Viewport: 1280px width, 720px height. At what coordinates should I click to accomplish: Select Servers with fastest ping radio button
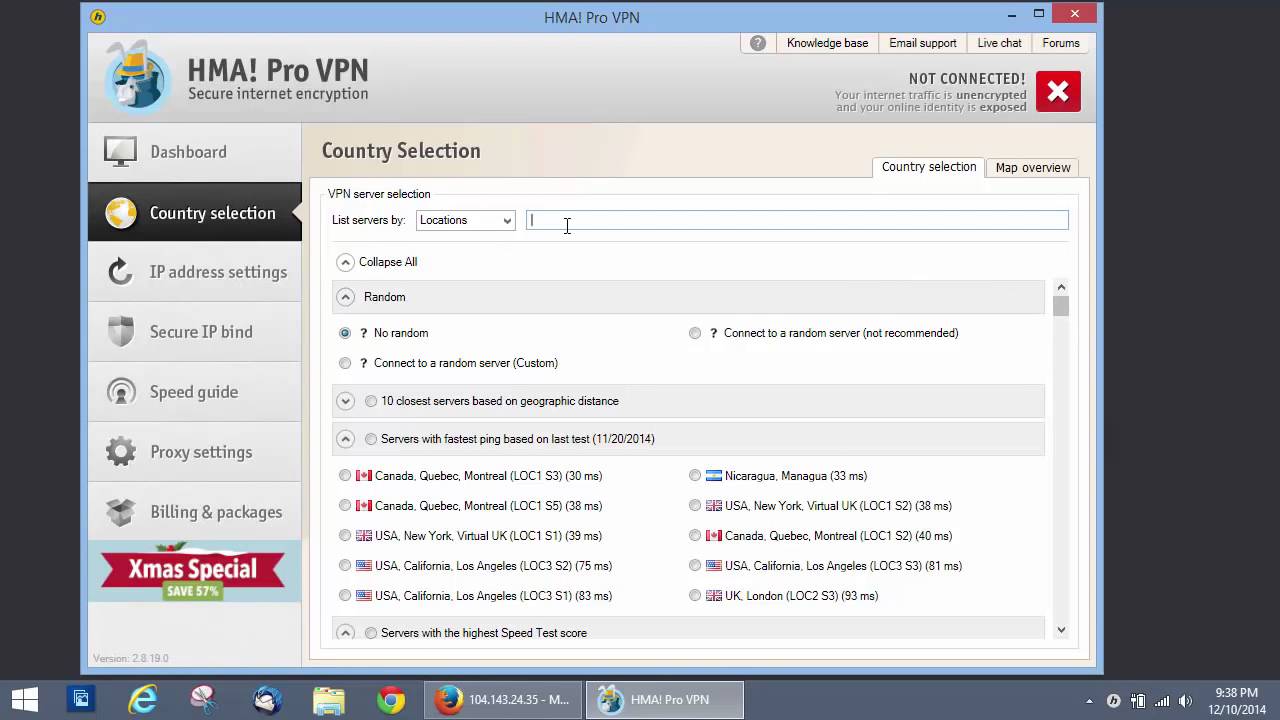(371, 439)
